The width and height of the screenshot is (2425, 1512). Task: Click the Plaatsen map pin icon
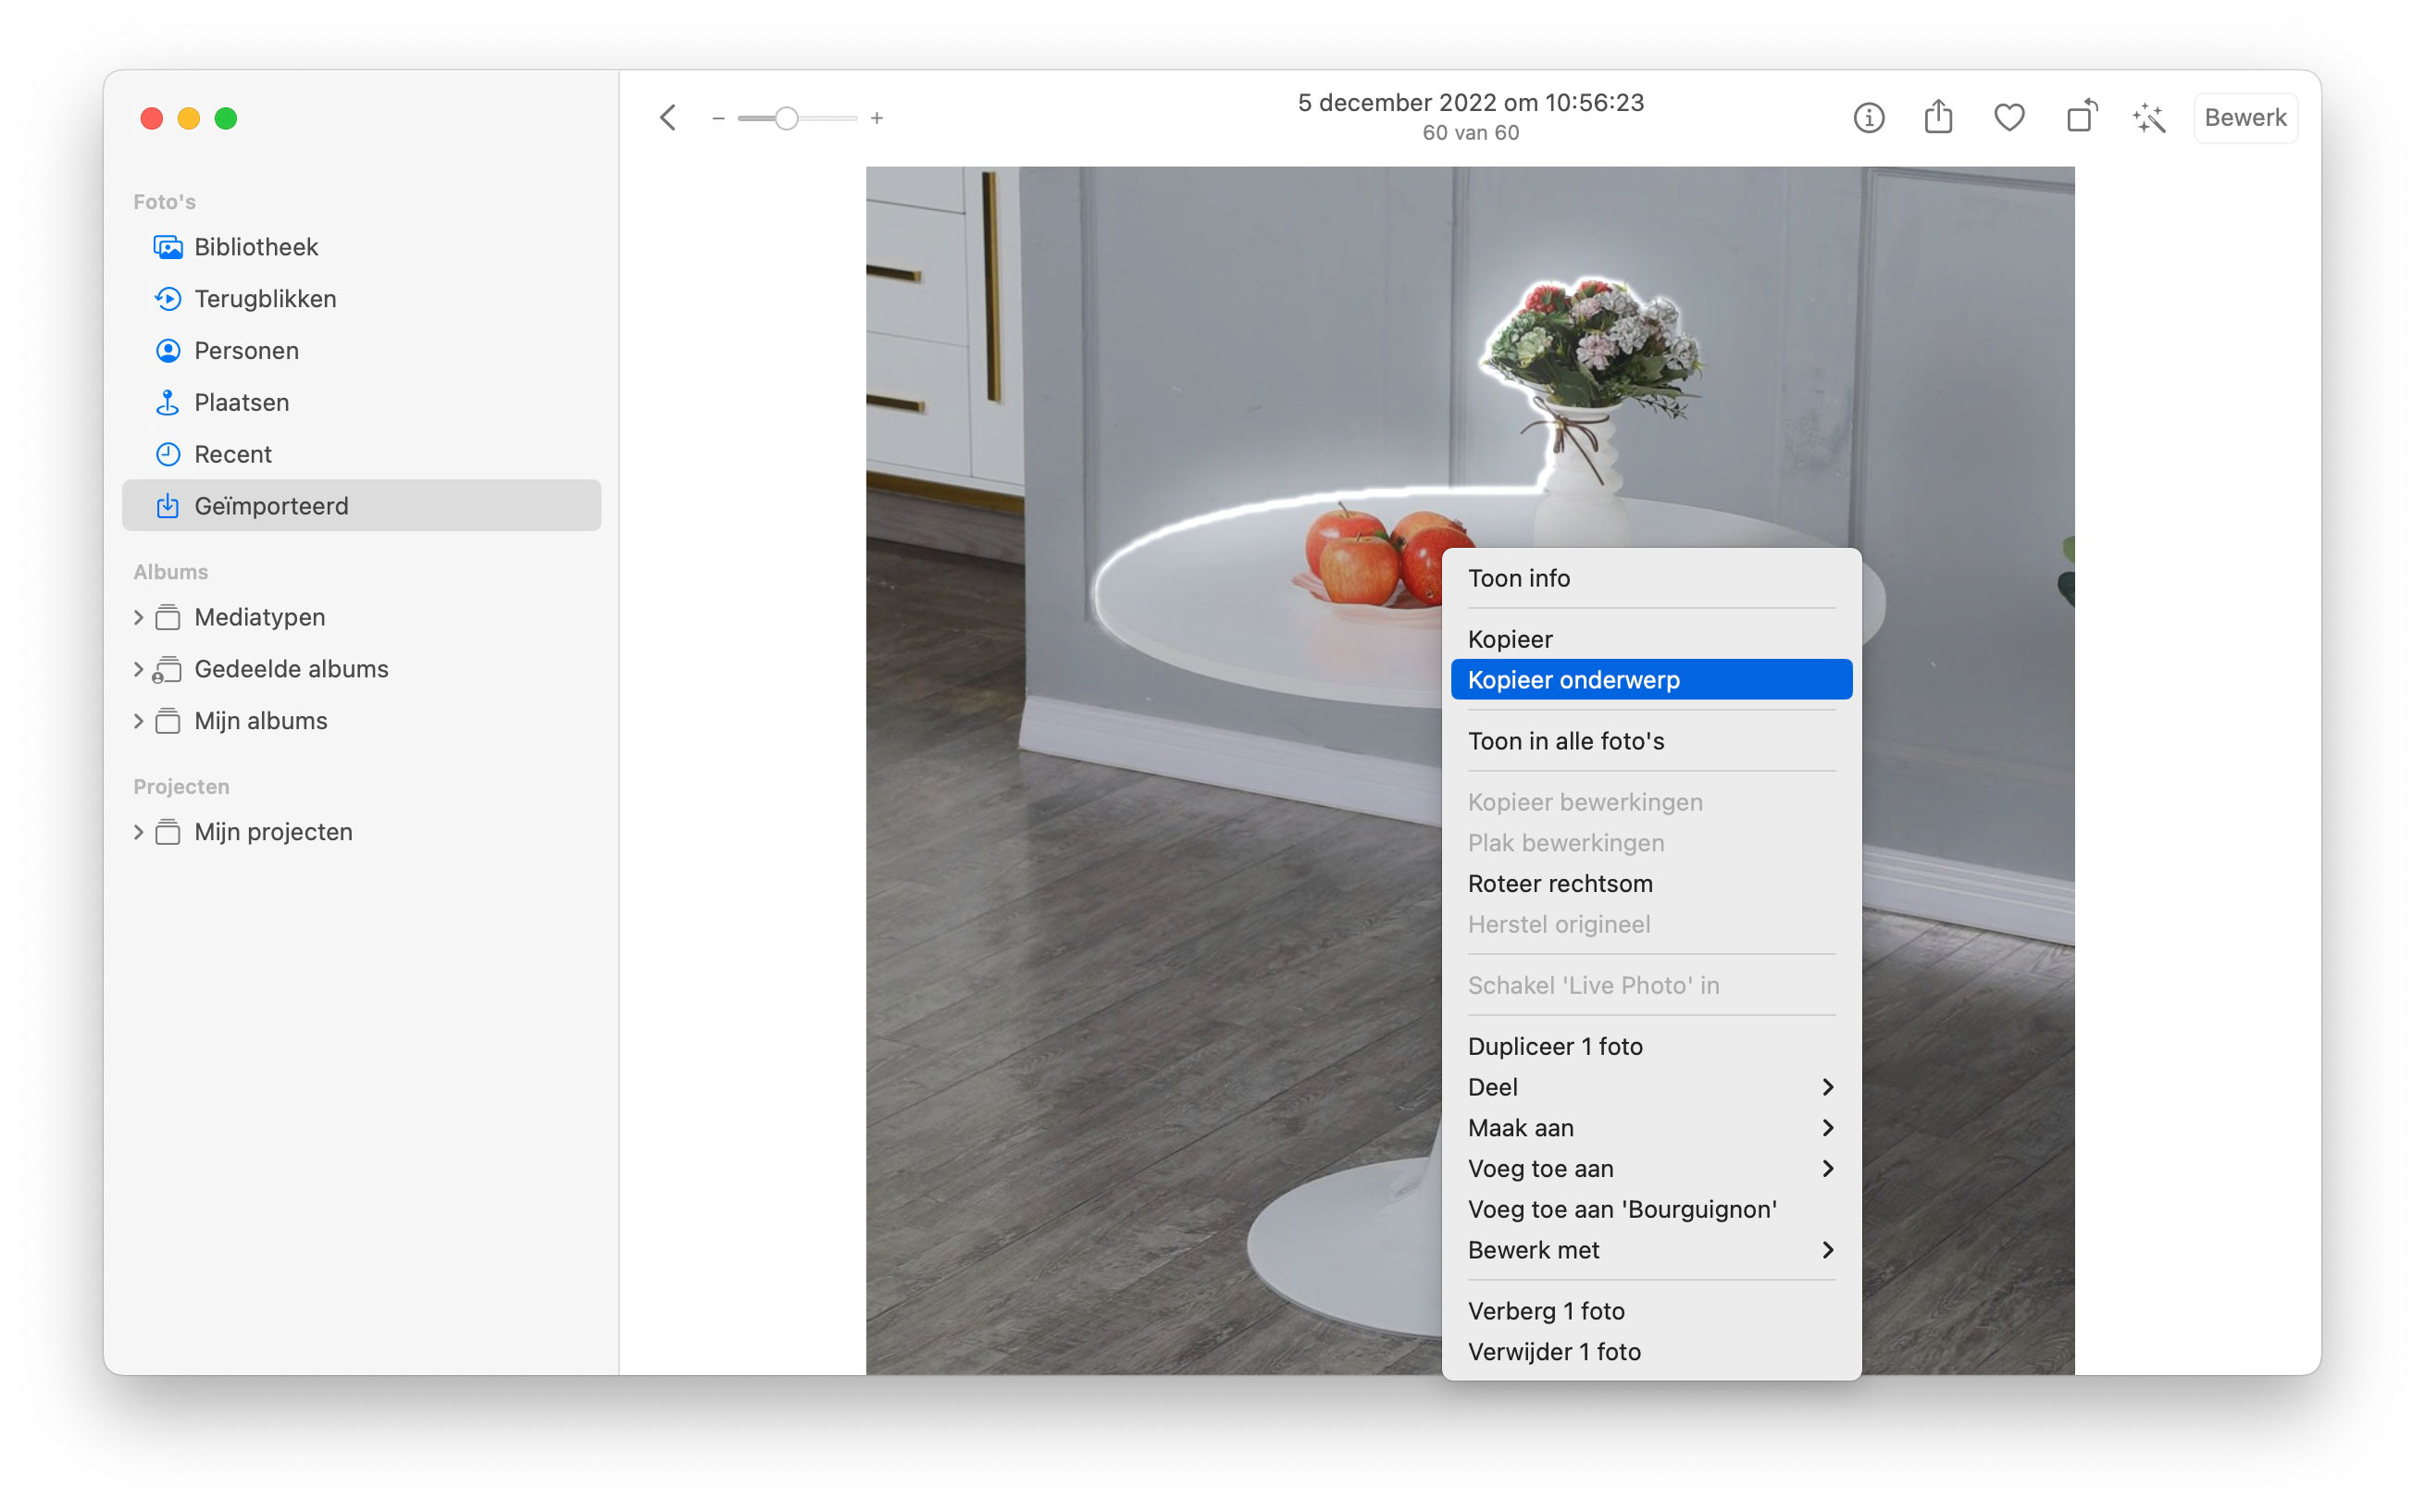168,403
